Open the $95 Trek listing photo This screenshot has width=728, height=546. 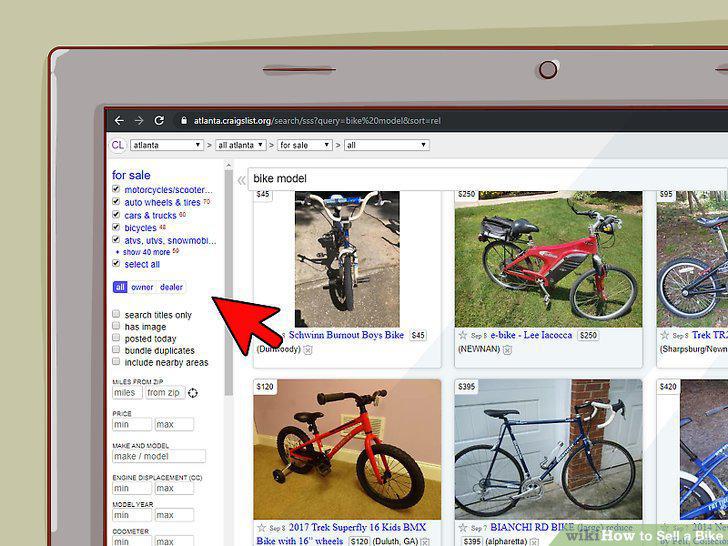[x=692, y=259]
